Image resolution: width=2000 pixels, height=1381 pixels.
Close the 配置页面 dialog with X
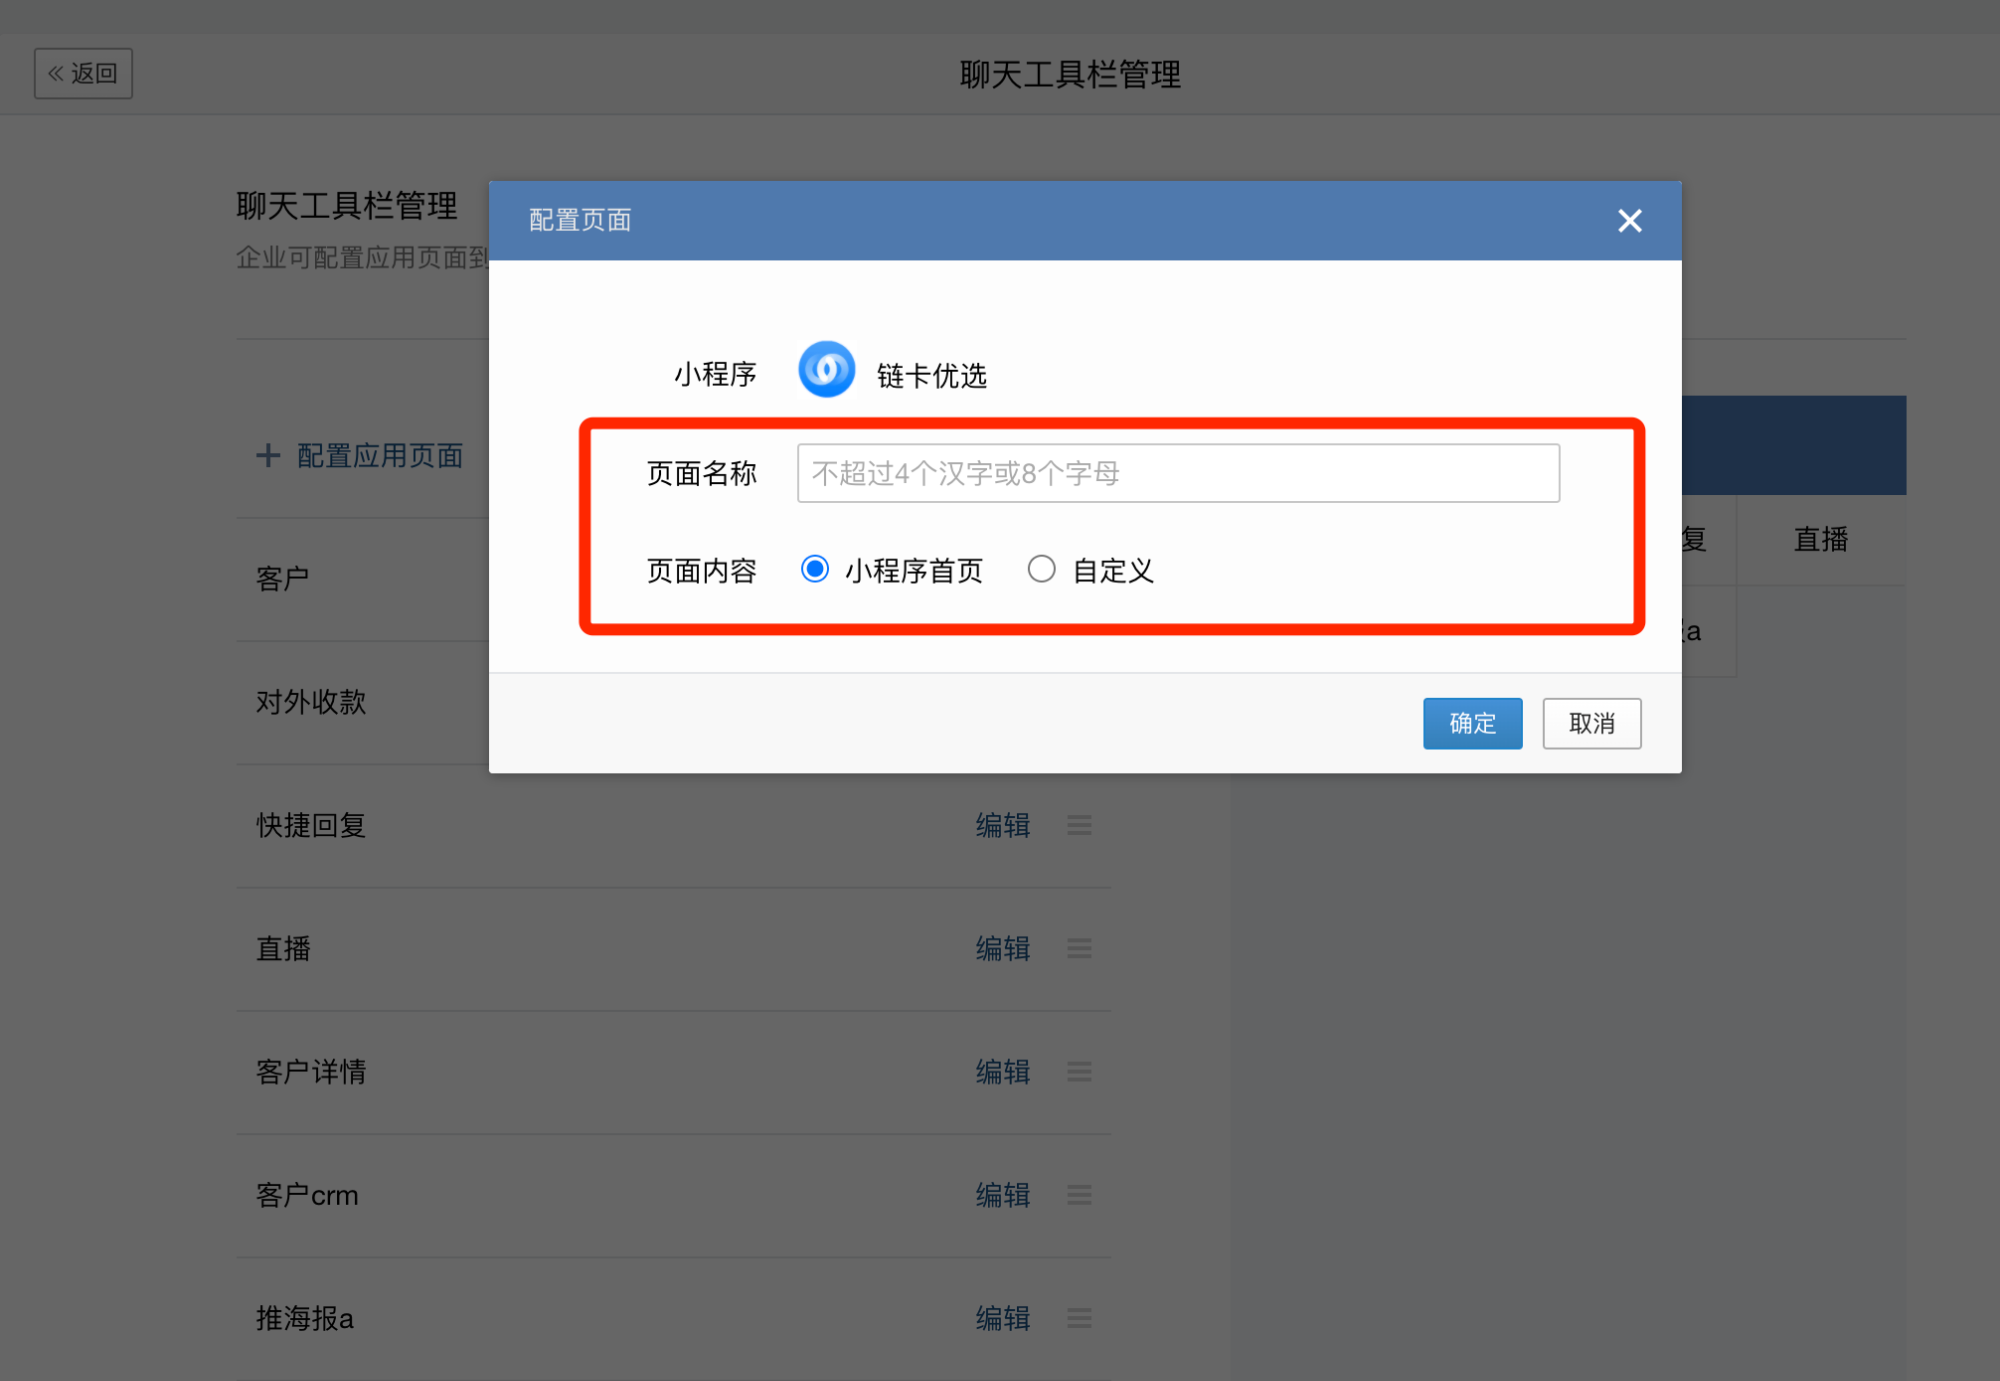[1629, 221]
